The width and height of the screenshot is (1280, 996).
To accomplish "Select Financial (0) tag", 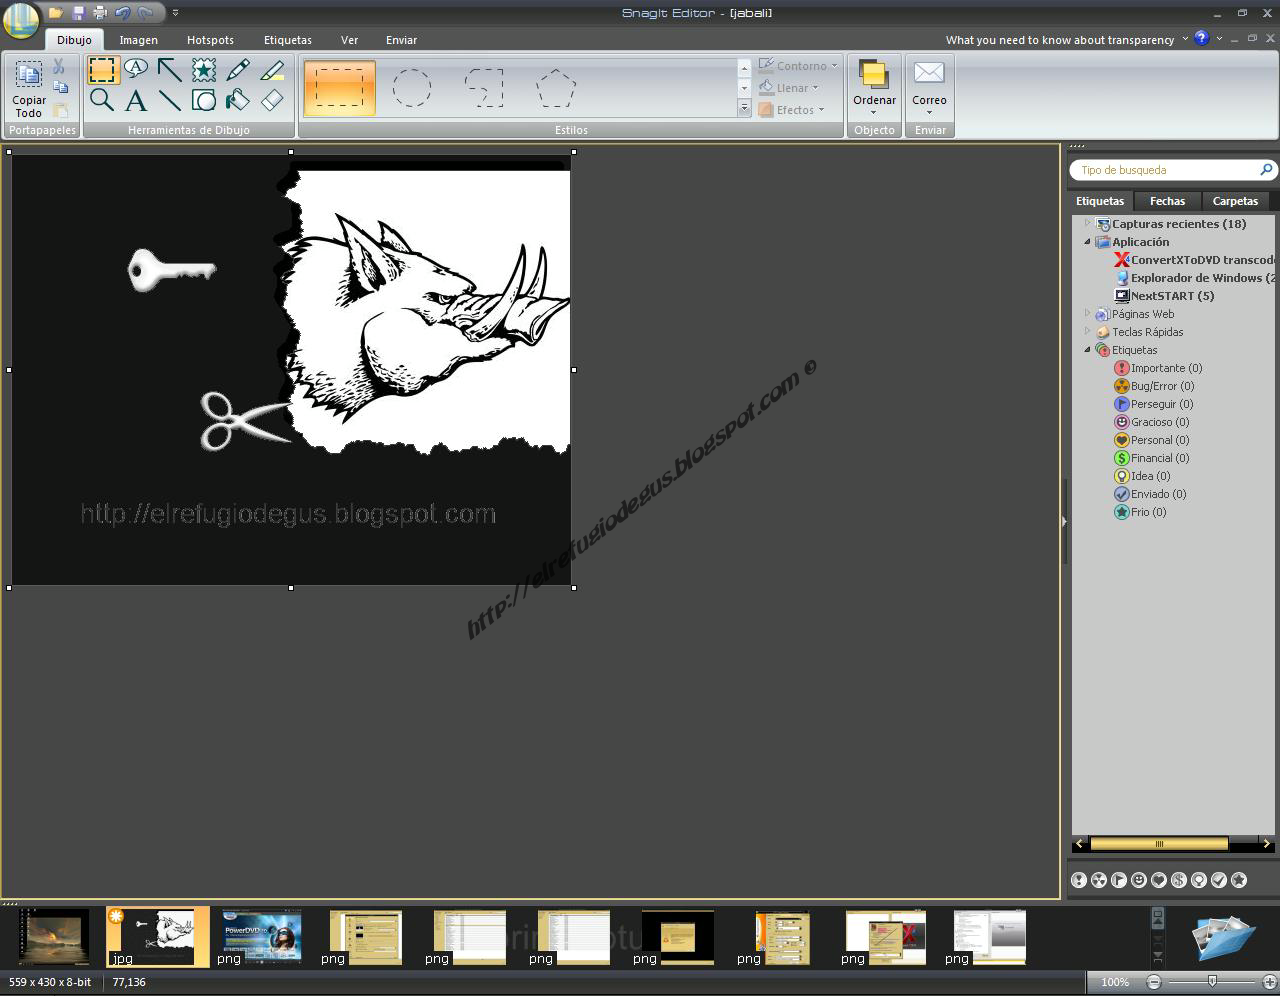I will pos(1152,458).
